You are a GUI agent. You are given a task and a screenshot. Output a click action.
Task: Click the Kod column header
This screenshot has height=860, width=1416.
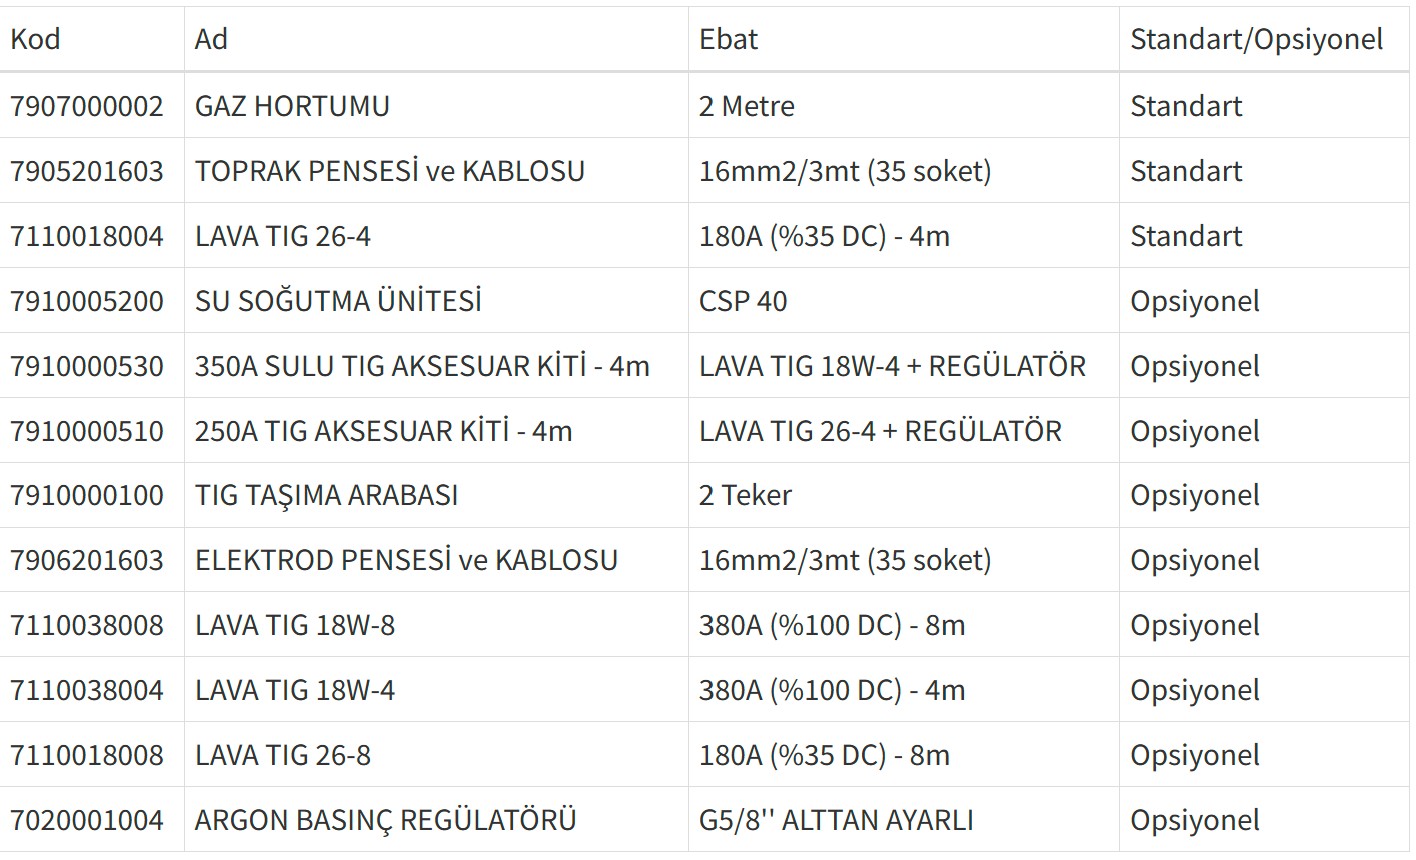click(36, 39)
